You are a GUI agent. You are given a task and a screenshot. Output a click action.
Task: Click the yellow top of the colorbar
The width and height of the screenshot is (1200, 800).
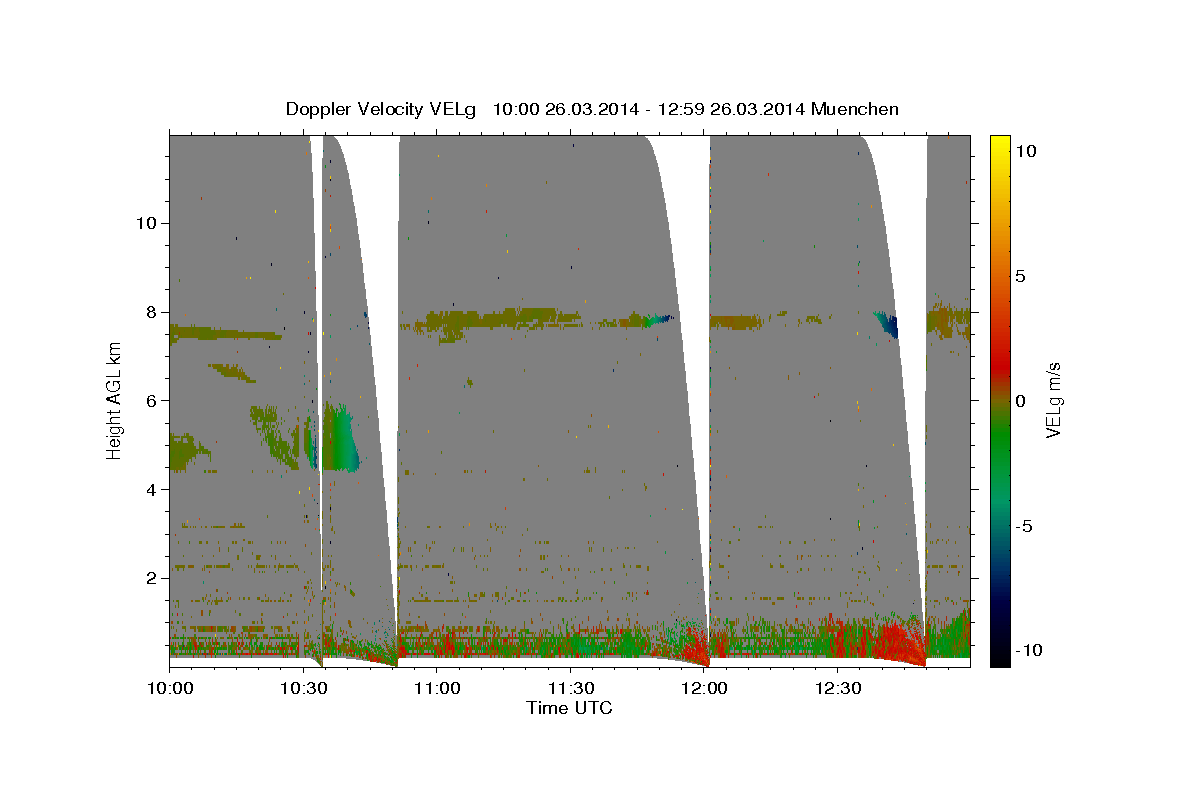(999, 145)
